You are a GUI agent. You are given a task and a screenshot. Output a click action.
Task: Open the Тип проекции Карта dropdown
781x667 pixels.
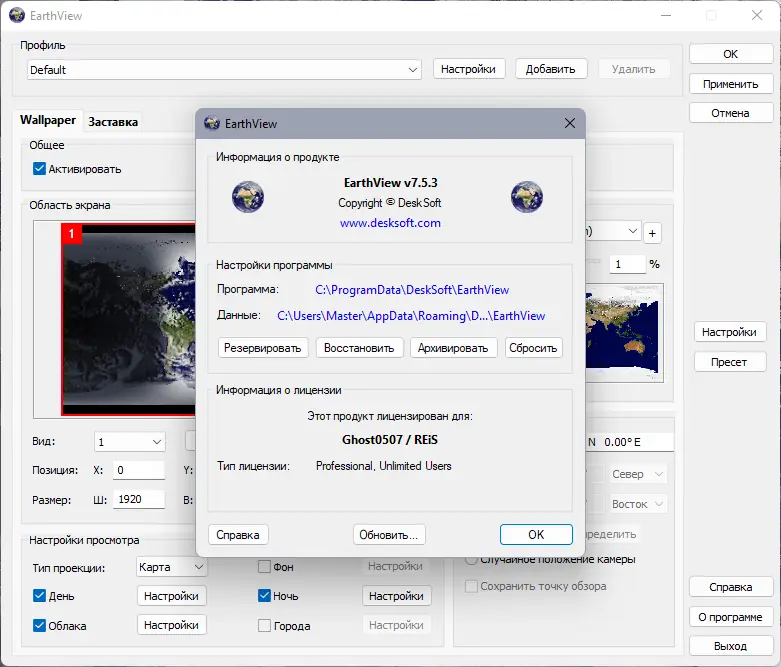coord(171,567)
